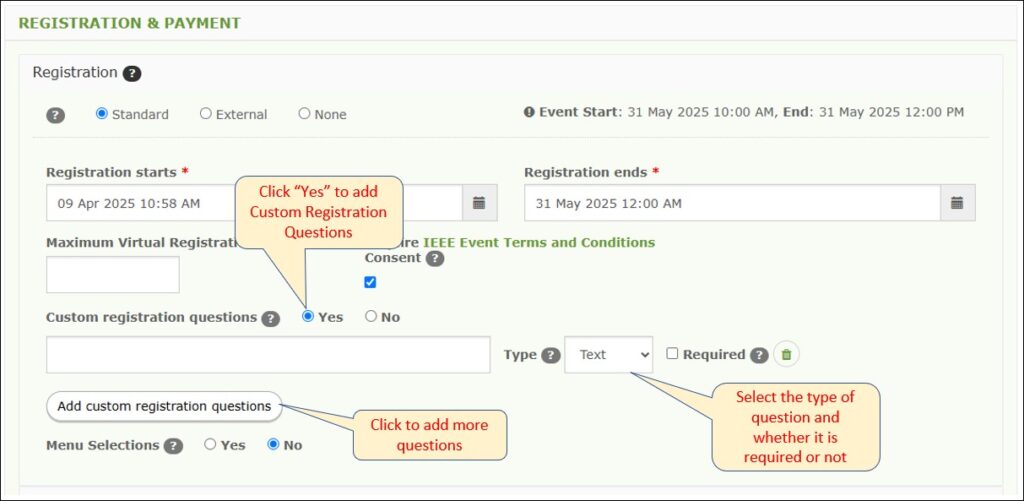Open the Registration ends calendar picker

point(957,203)
